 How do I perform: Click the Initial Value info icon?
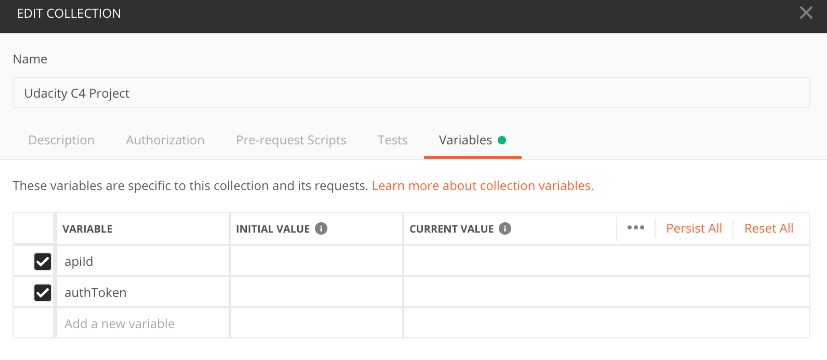pyautogui.click(x=321, y=229)
